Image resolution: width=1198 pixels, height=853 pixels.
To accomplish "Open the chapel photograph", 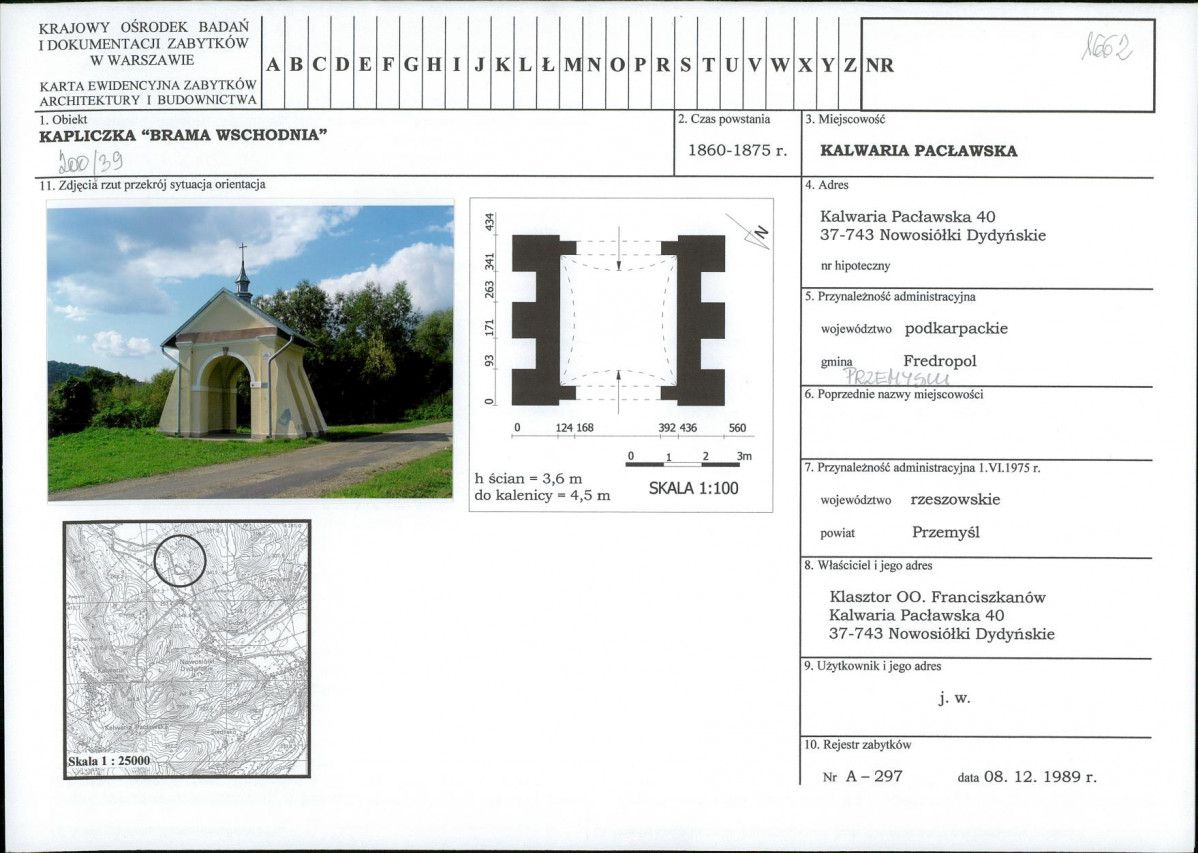I will pos(250,352).
